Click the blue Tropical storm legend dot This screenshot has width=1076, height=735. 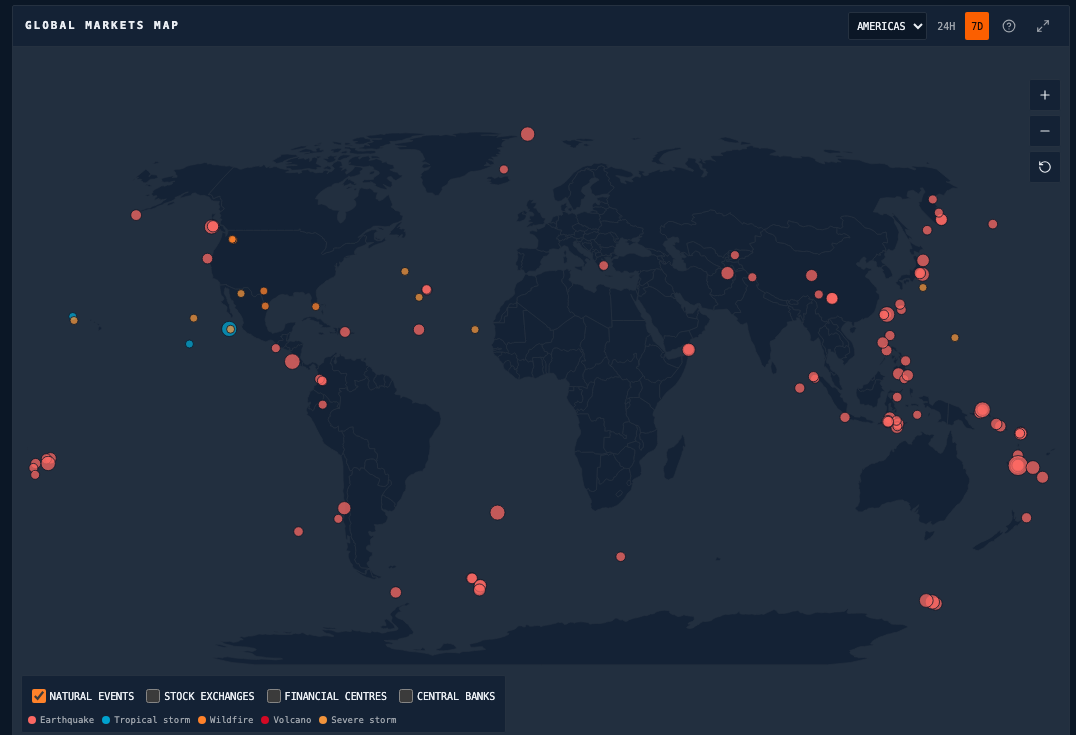(106, 720)
